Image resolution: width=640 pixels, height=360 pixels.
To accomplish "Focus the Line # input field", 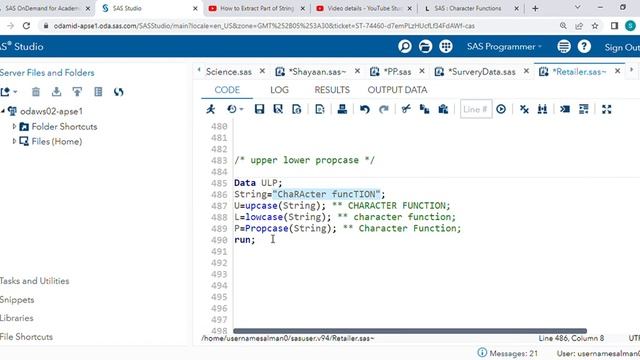I will (476, 109).
